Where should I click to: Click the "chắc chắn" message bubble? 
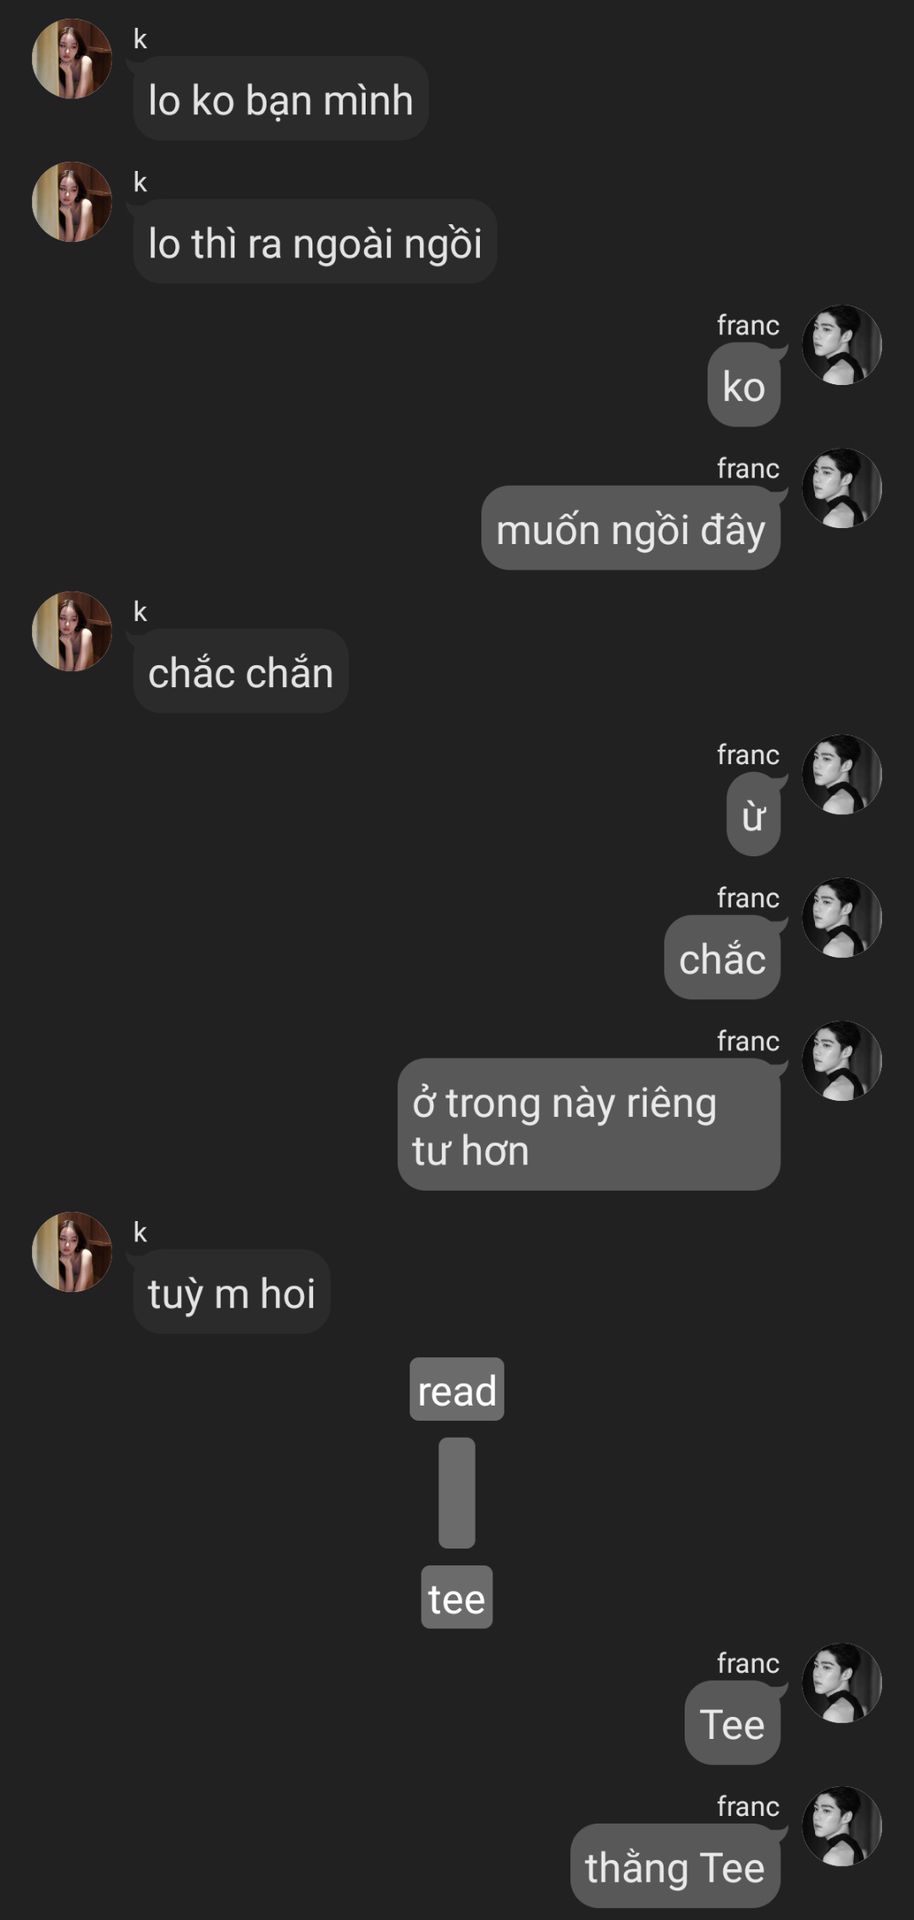241,671
